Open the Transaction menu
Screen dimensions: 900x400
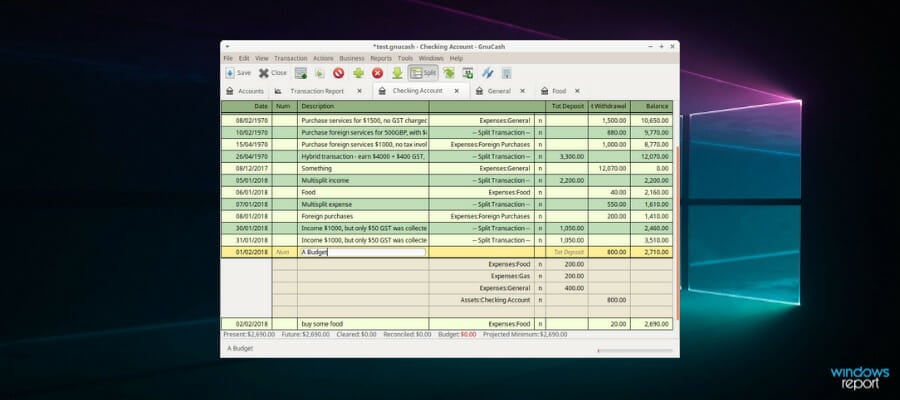pyautogui.click(x=290, y=59)
